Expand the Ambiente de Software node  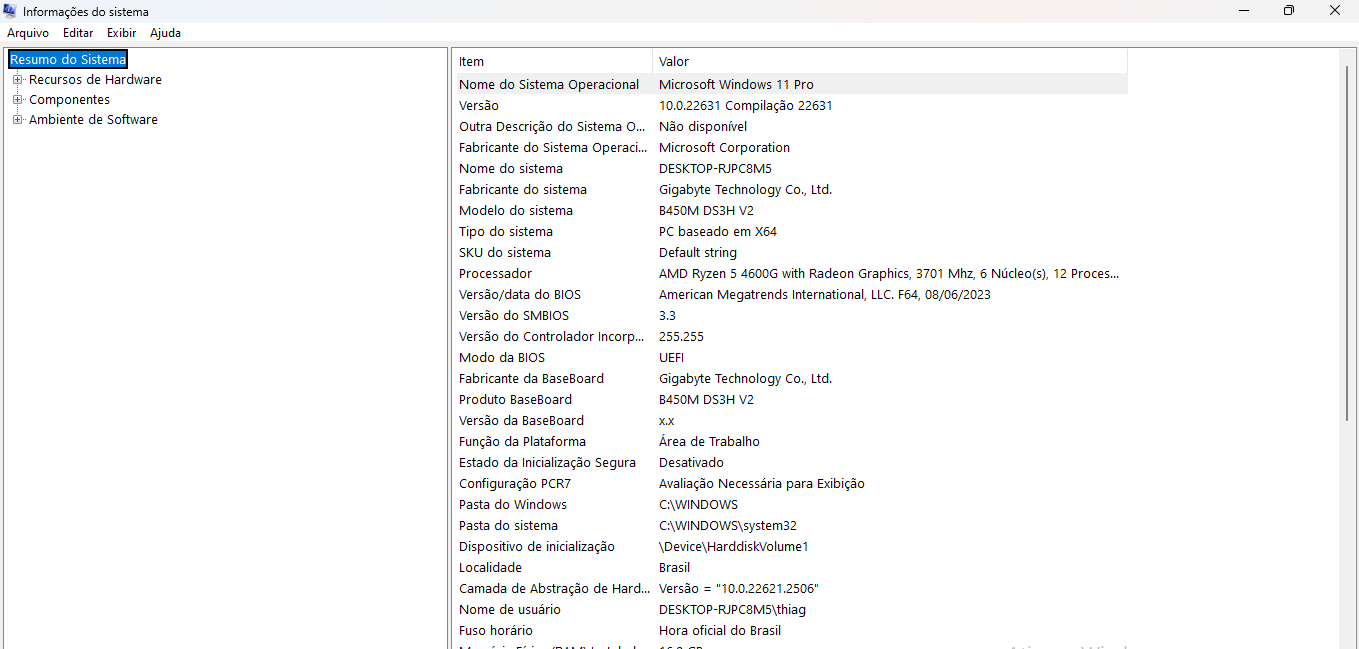click(17, 120)
